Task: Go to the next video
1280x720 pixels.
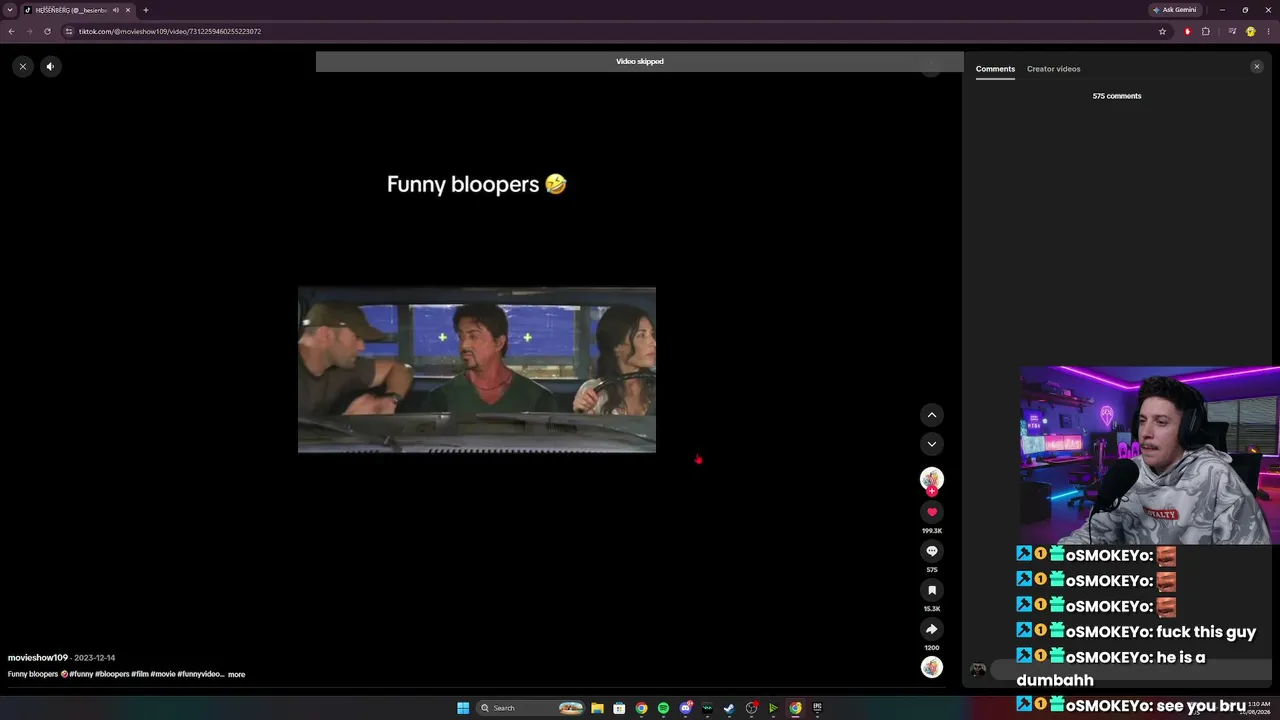Action: 932,444
